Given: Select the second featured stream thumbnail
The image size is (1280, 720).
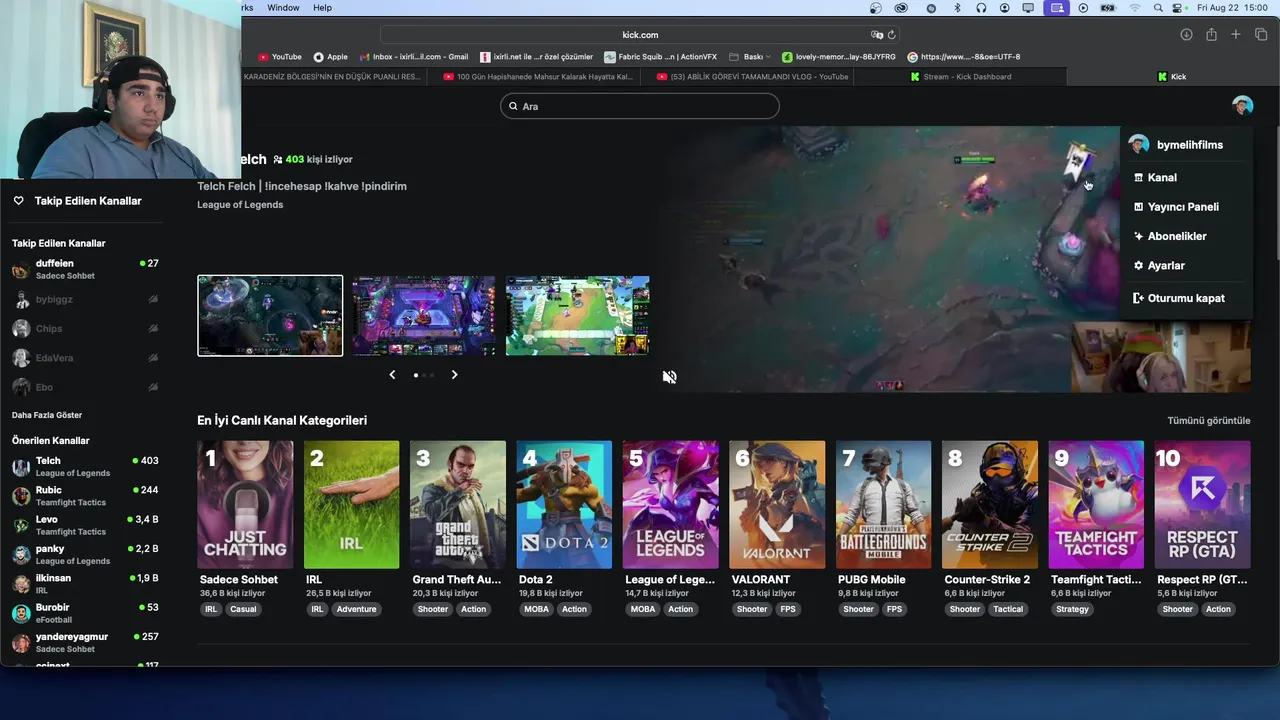Looking at the screenshot, I should click(424, 316).
